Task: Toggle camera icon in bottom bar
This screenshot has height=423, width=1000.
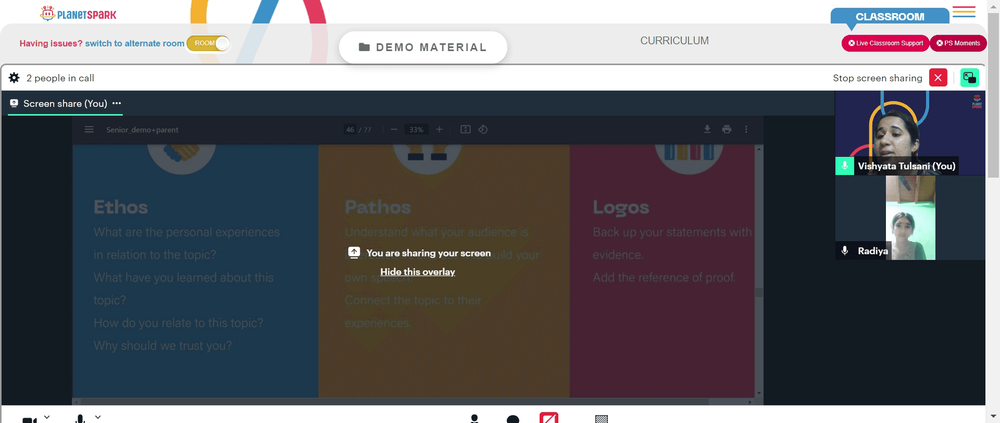Action: [x=29, y=420]
